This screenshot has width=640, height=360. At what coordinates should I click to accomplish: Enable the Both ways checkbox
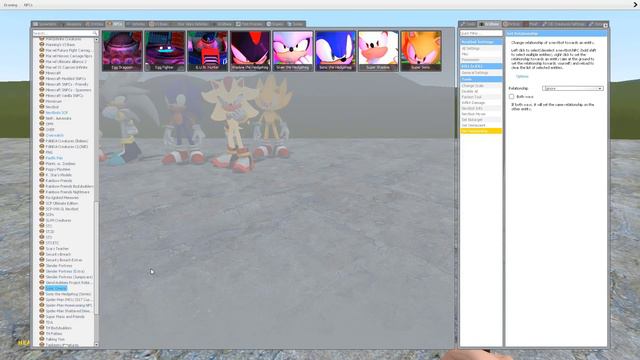coord(511,97)
